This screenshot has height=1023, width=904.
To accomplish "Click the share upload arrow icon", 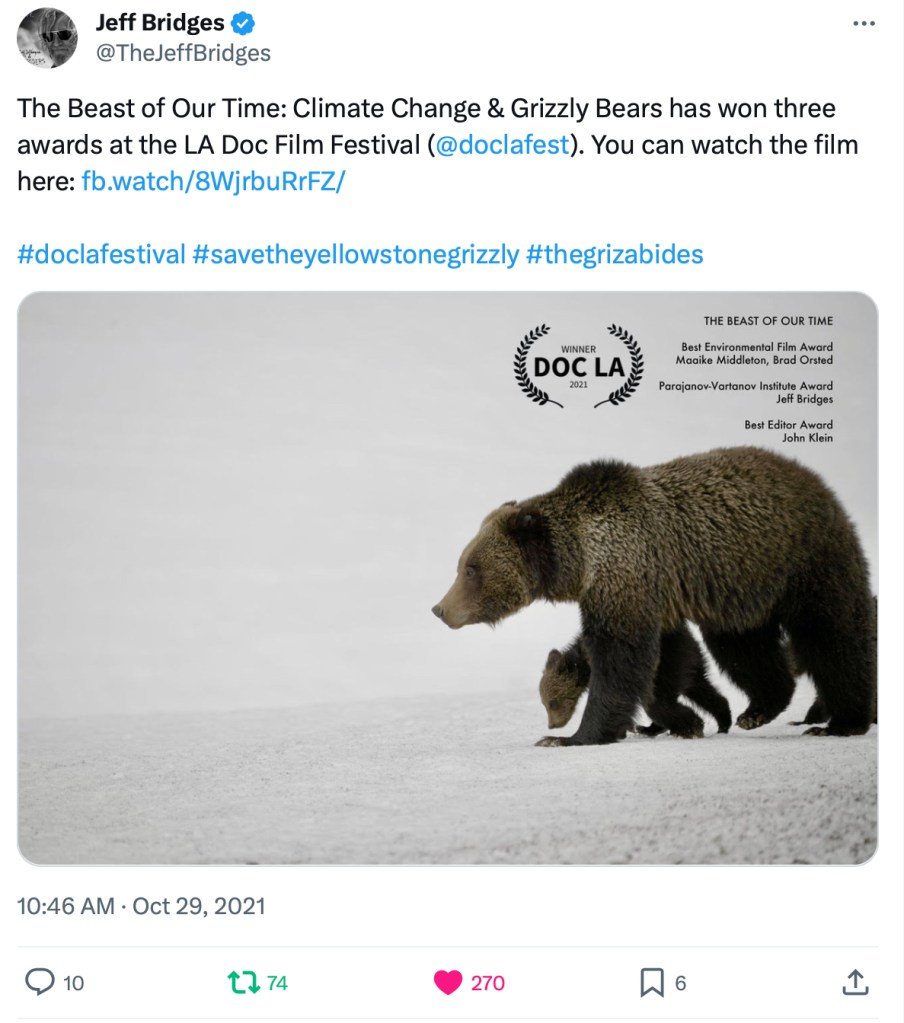I will pyautogui.click(x=855, y=983).
